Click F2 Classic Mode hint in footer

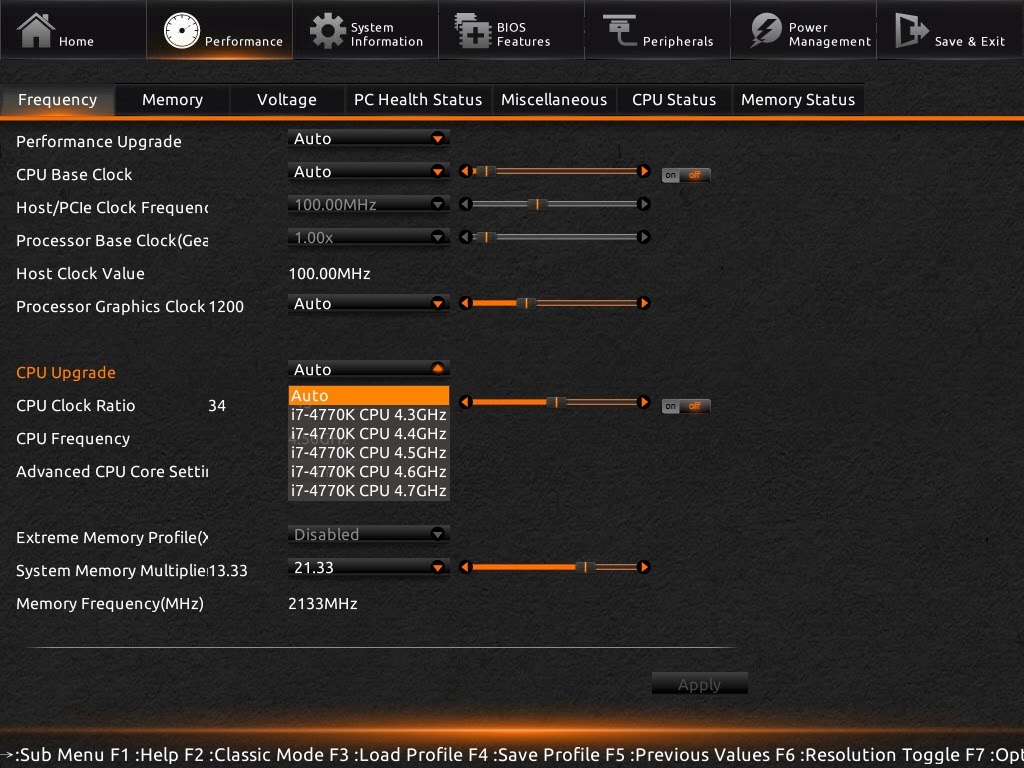click(254, 754)
